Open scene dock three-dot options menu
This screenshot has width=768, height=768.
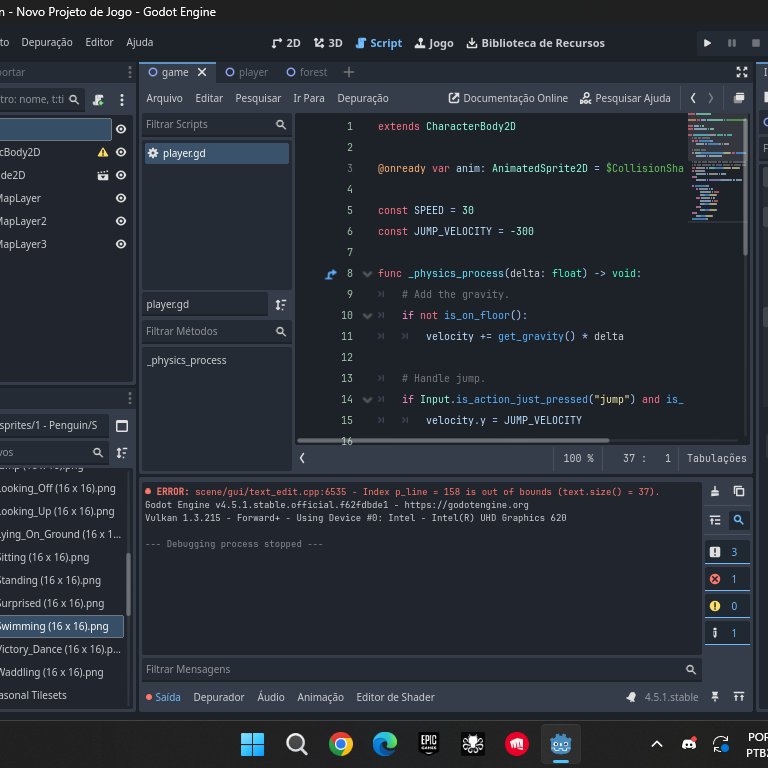(x=121, y=100)
